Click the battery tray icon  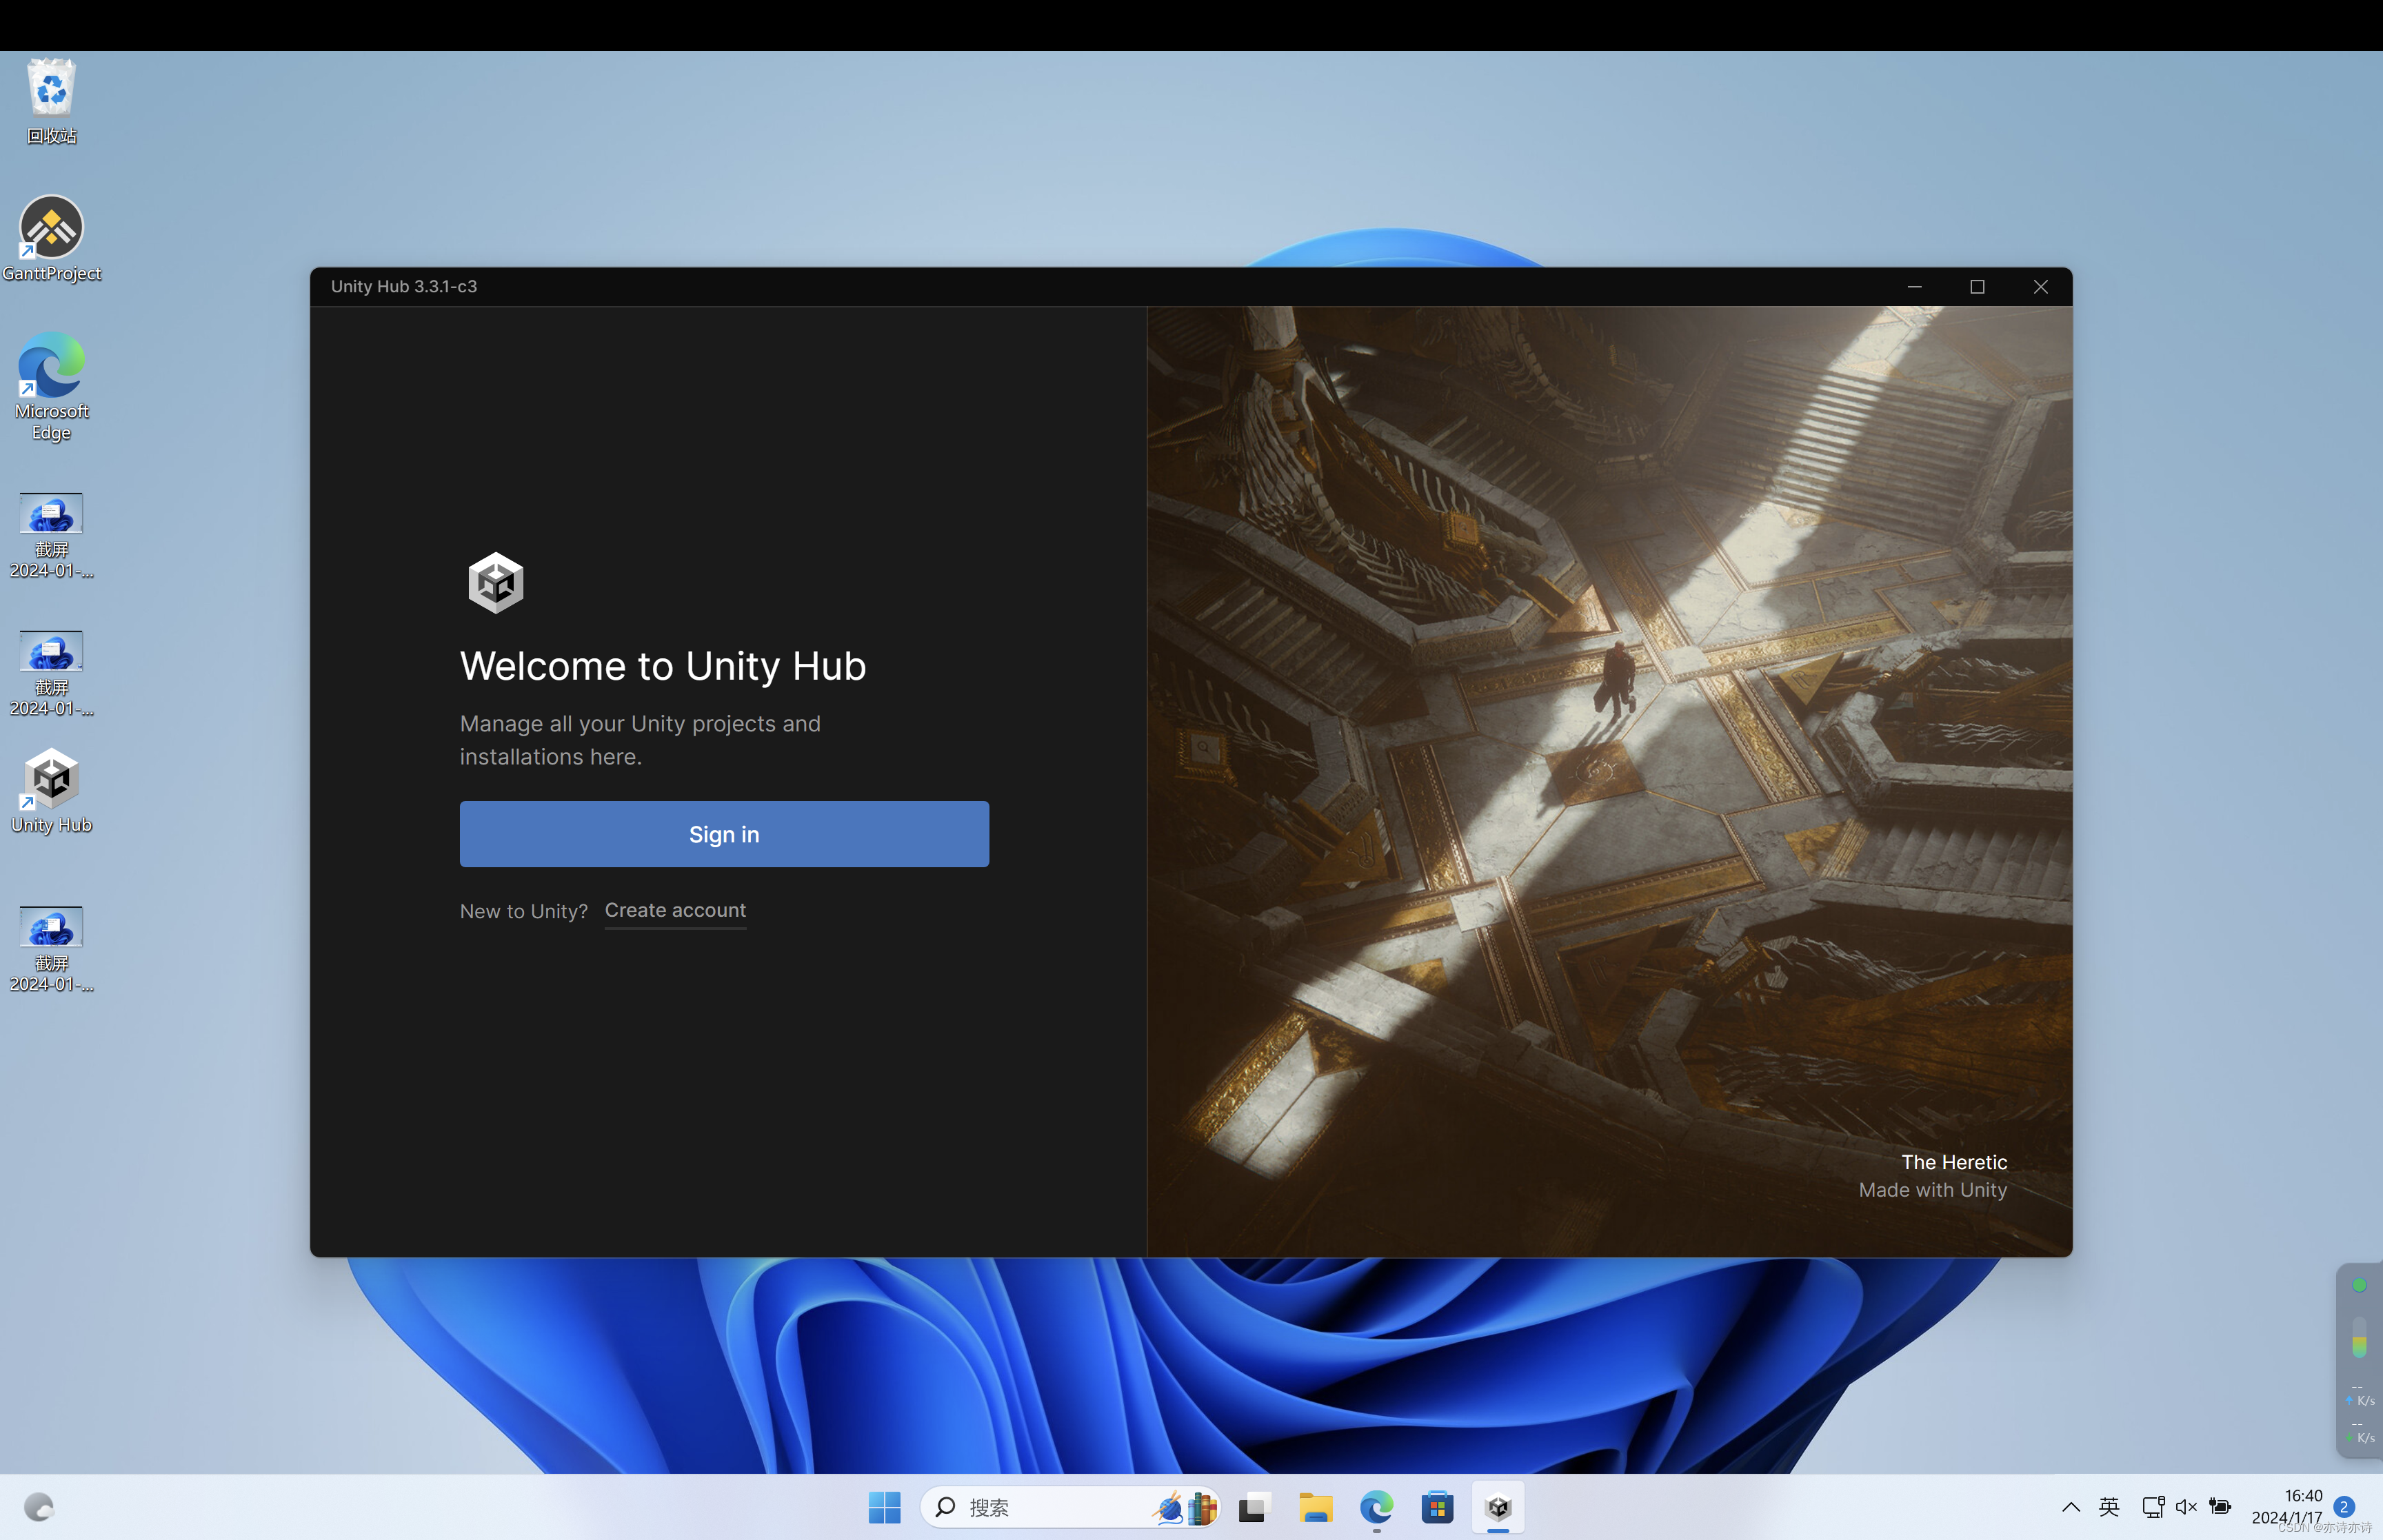[2220, 1507]
